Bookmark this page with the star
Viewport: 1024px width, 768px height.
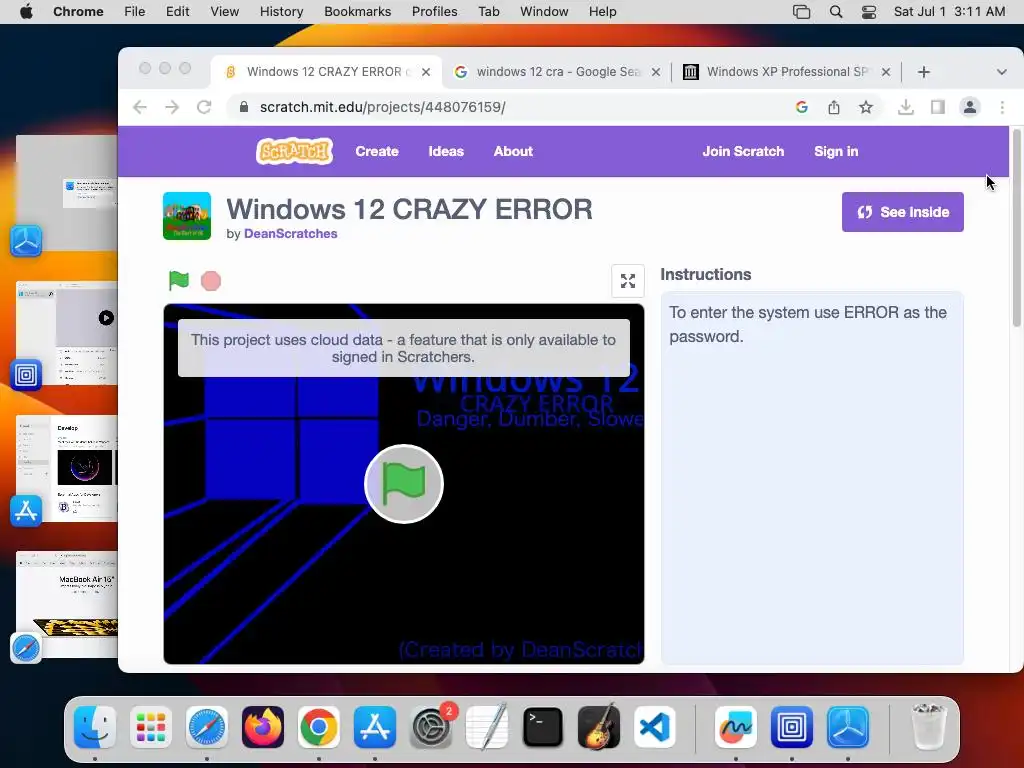pos(866,107)
